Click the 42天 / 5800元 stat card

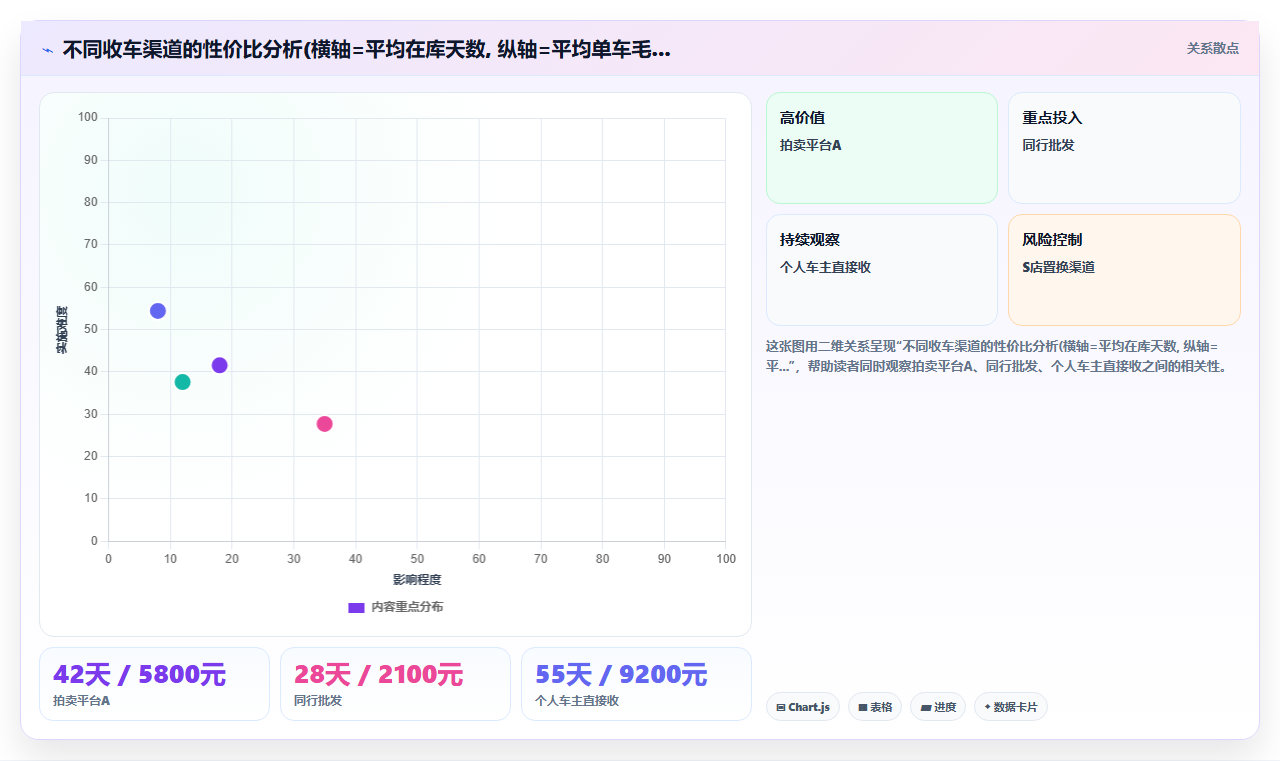(x=154, y=684)
